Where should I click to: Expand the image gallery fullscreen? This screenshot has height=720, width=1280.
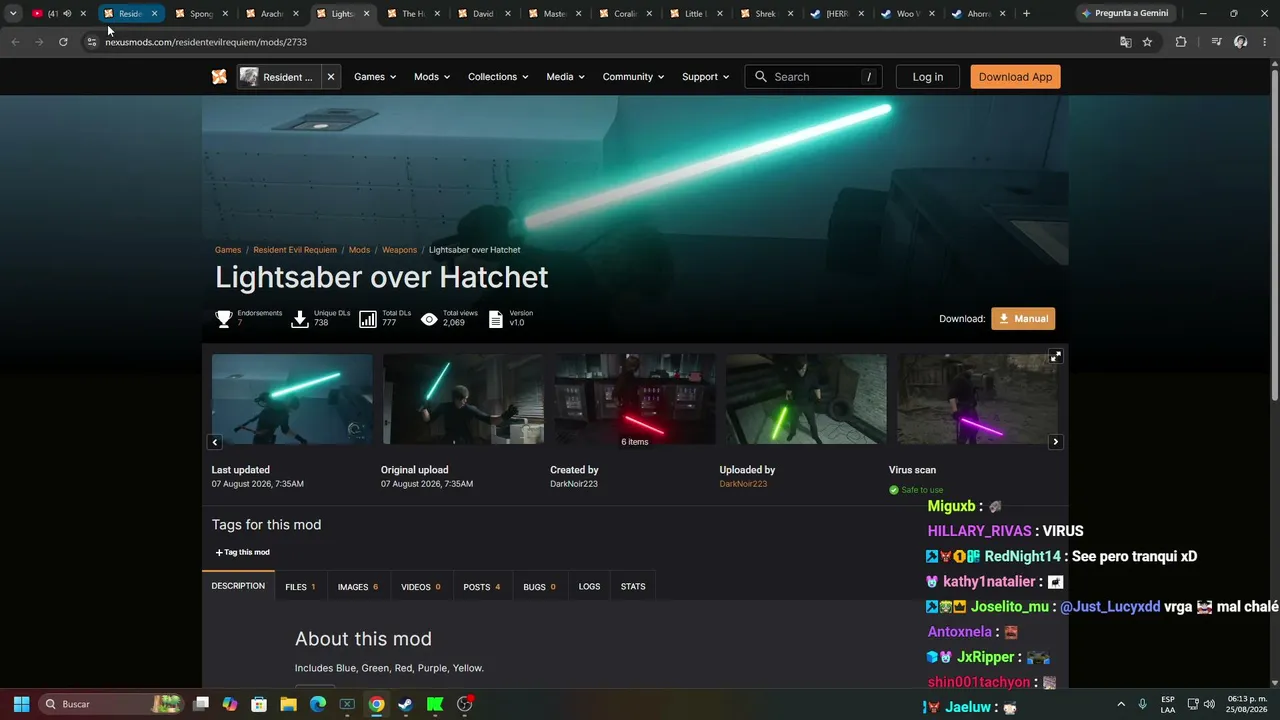click(x=1055, y=356)
